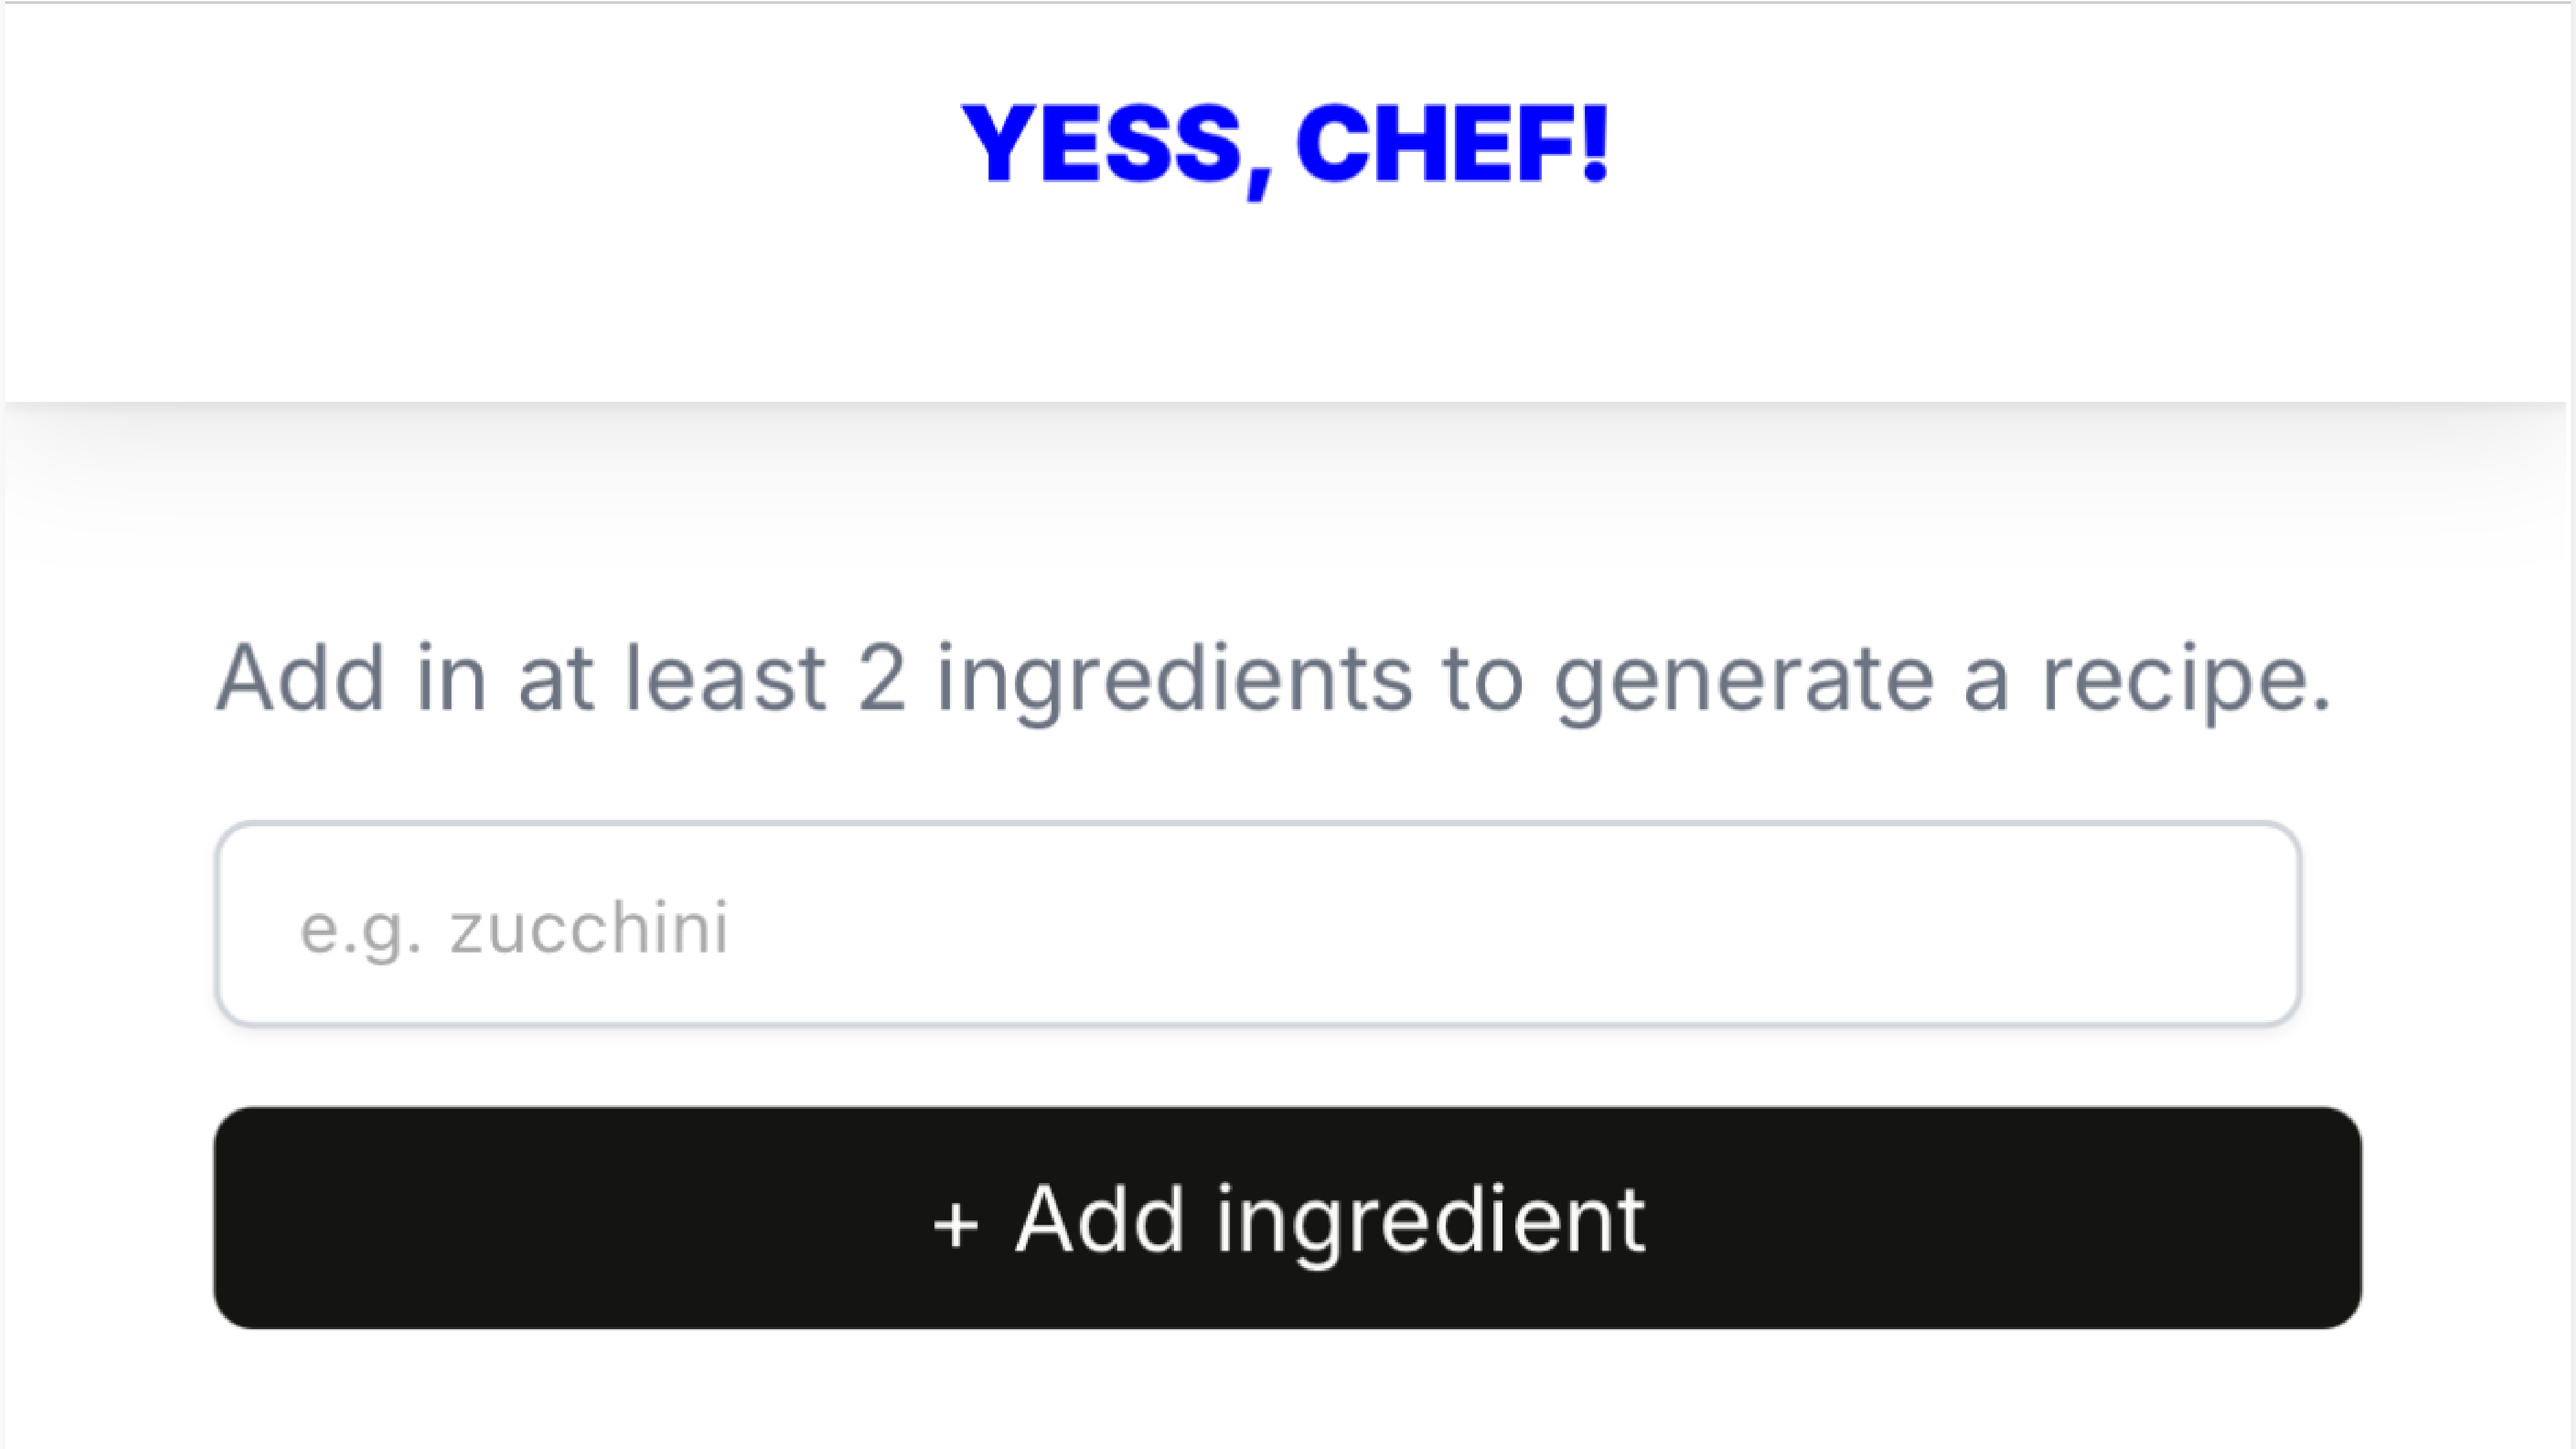
Task: Focus the ingredient input field
Action: 1258,924
